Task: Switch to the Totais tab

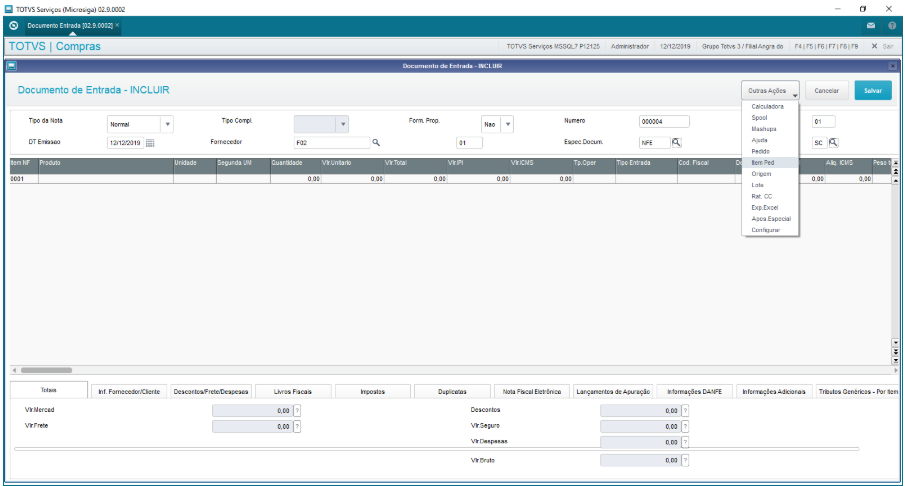Action: click(x=49, y=390)
